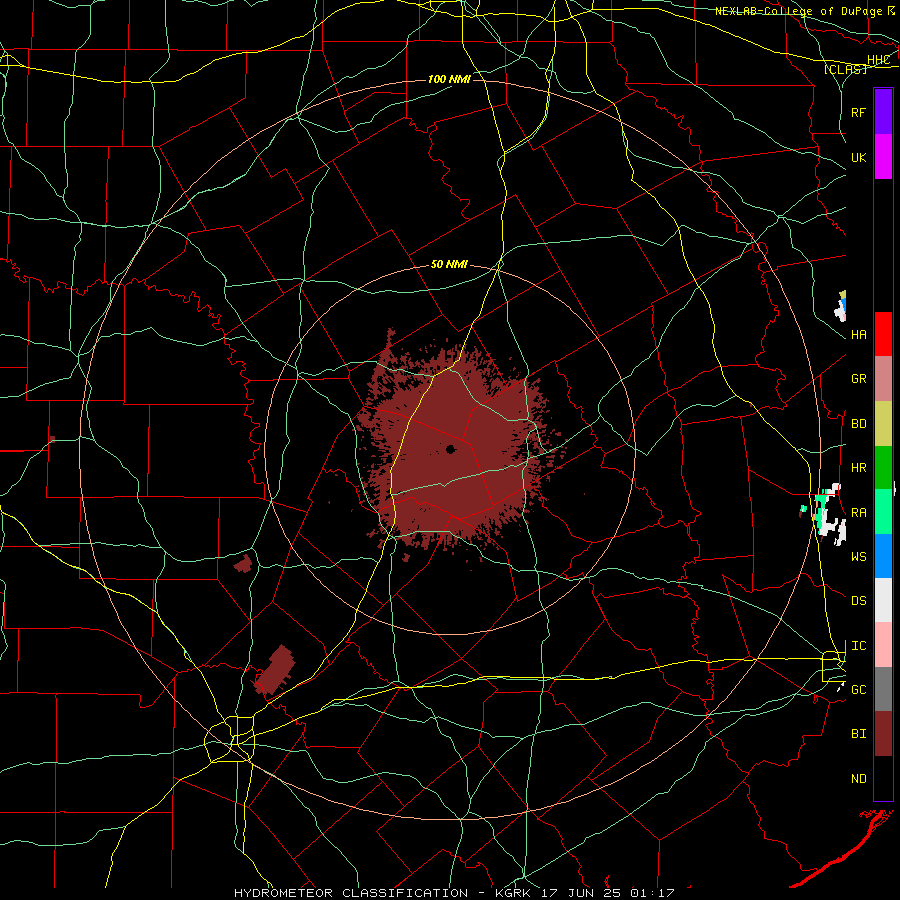Click the DS white legend swatch

(883, 600)
